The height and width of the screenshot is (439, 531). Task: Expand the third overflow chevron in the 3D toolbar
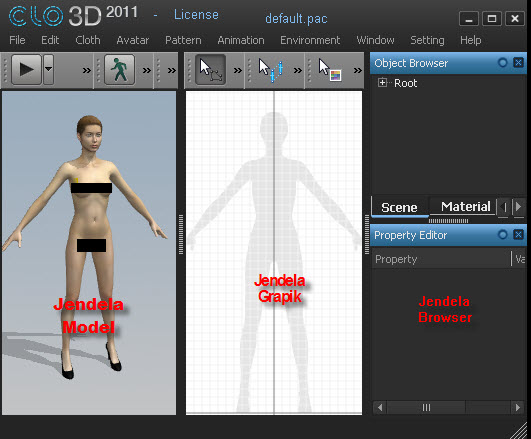pos(172,70)
